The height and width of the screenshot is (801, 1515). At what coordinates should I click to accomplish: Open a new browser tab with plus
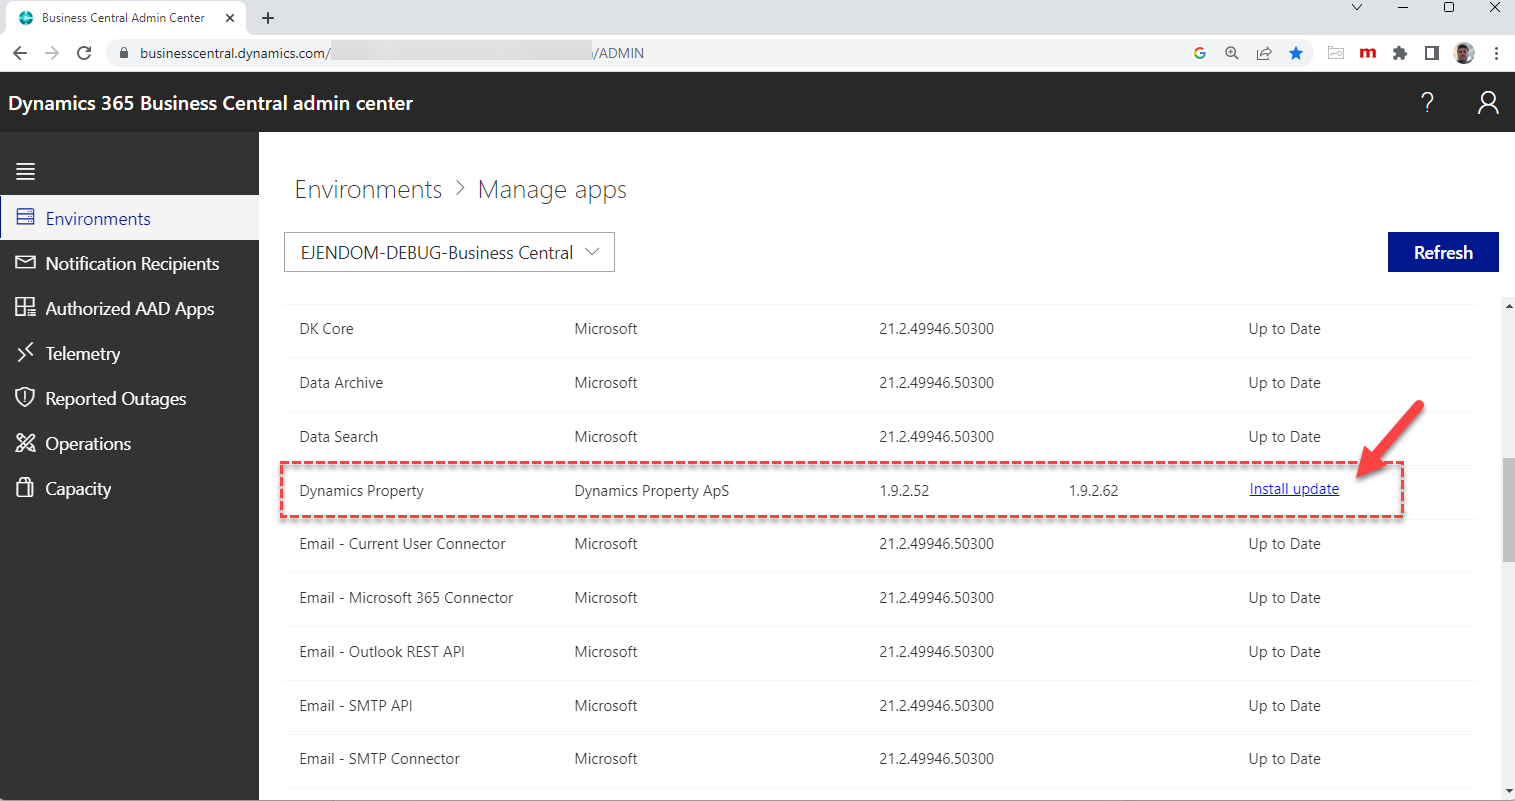coord(268,18)
